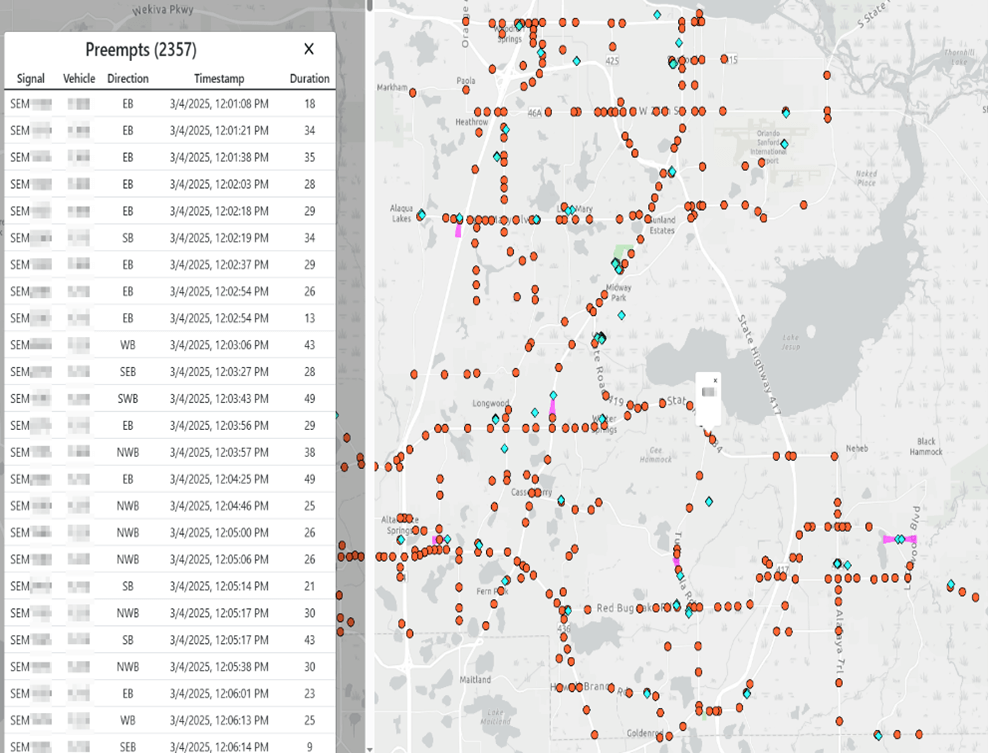988x753 pixels.
Task: Select the SEB preempt row at 12:03:27 PM
Action: point(170,372)
